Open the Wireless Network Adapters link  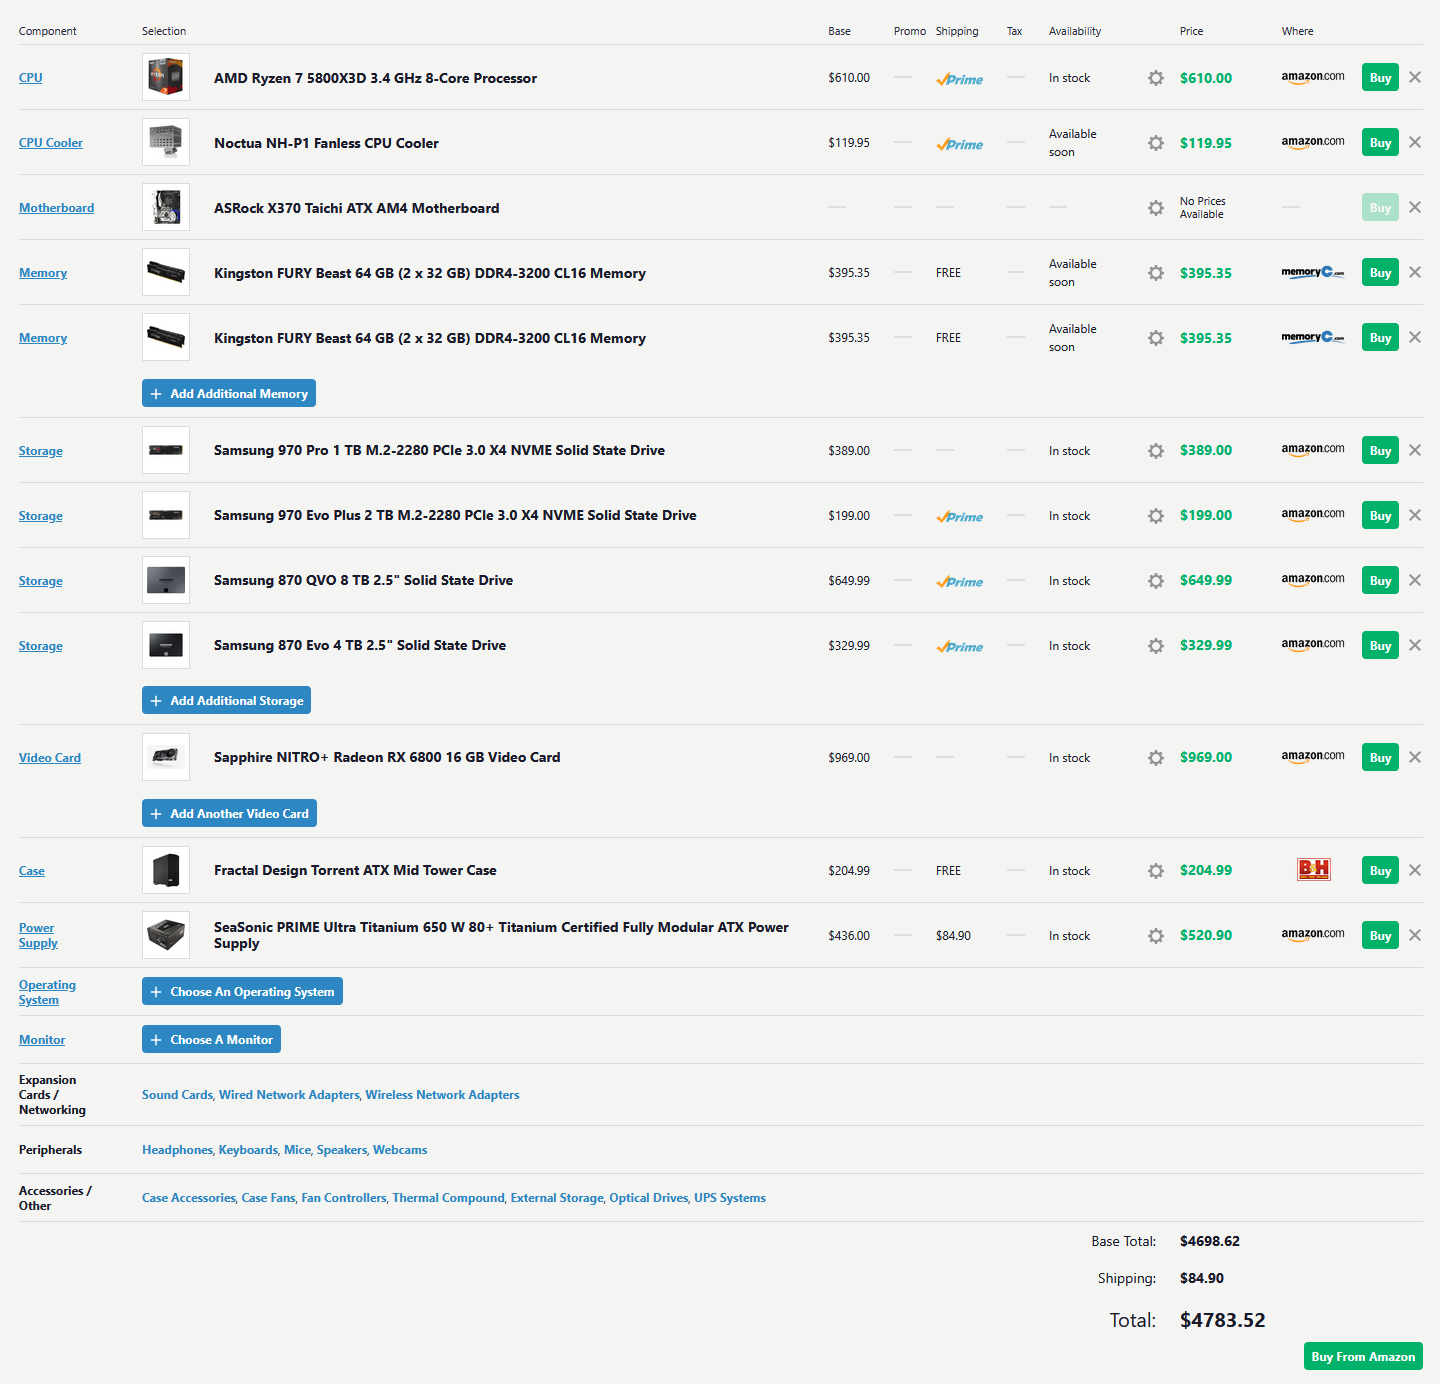(443, 1095)
